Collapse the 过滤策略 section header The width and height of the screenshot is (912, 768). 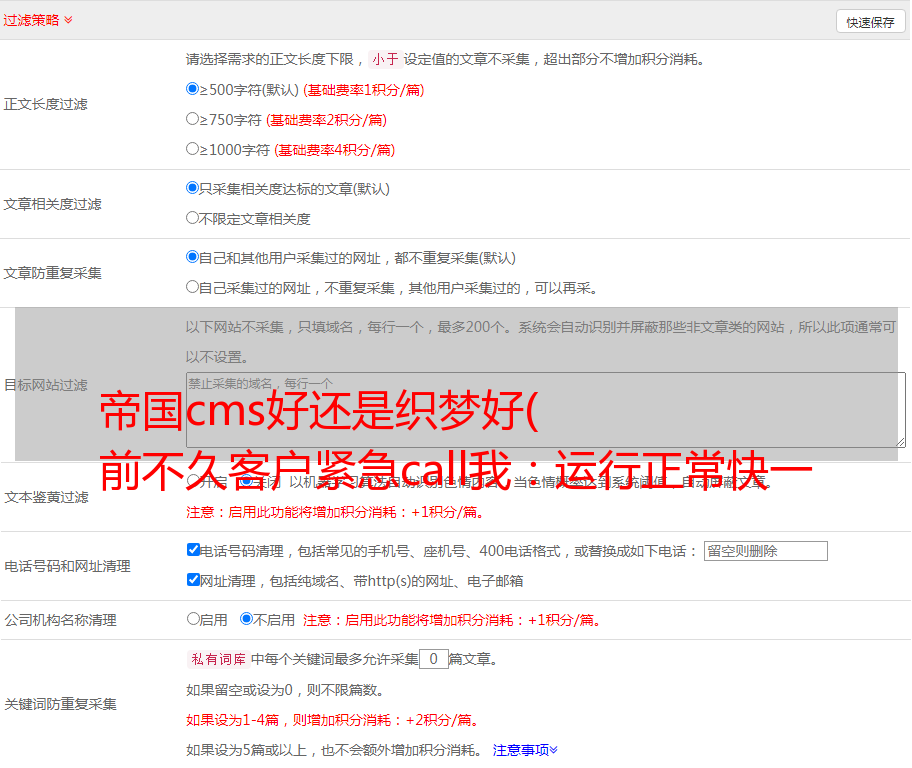pos(38,20)
